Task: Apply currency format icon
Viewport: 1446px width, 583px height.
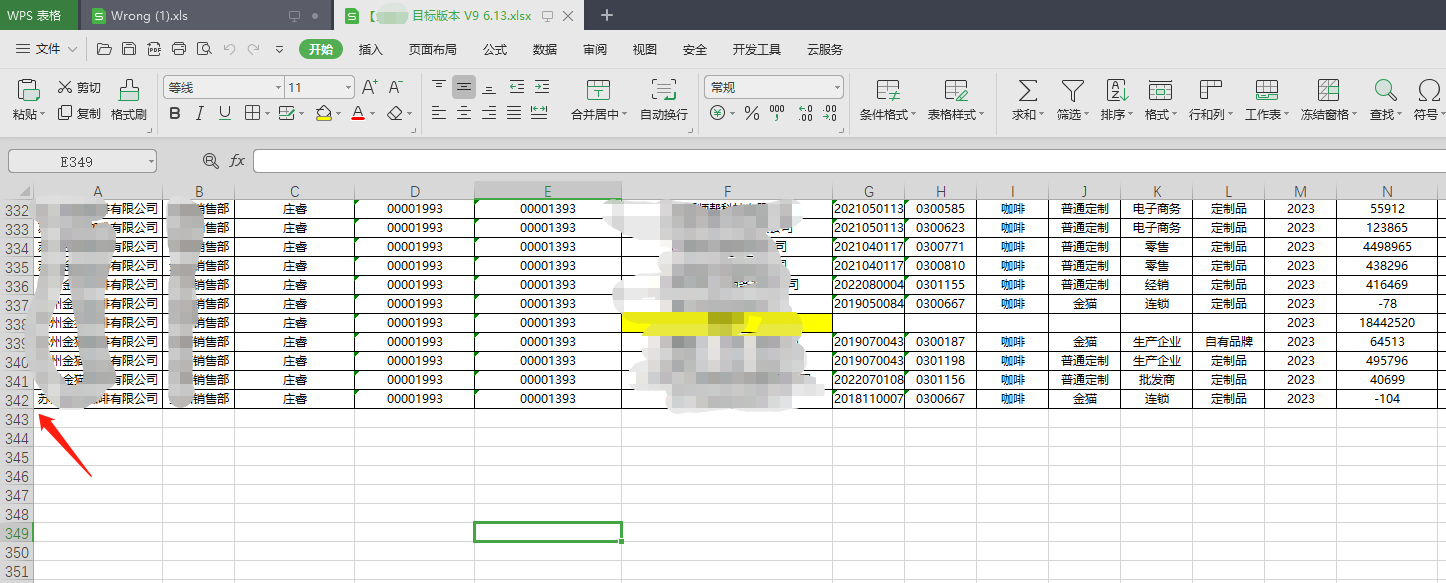Action: 717,113
